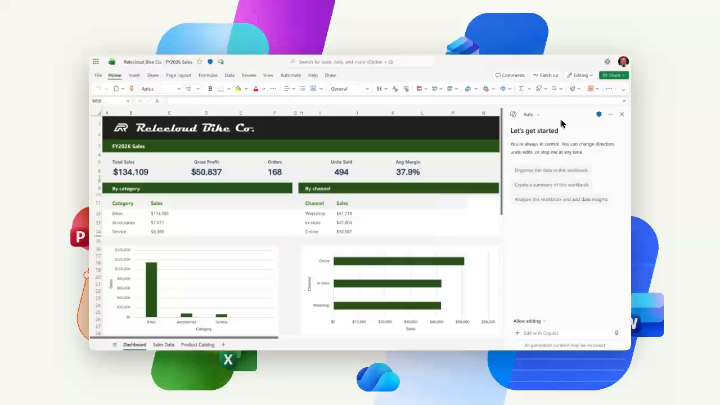Click the microphone icon in Copilot box
Viewport: 720px width, 405px height.
tap(616, 333)
